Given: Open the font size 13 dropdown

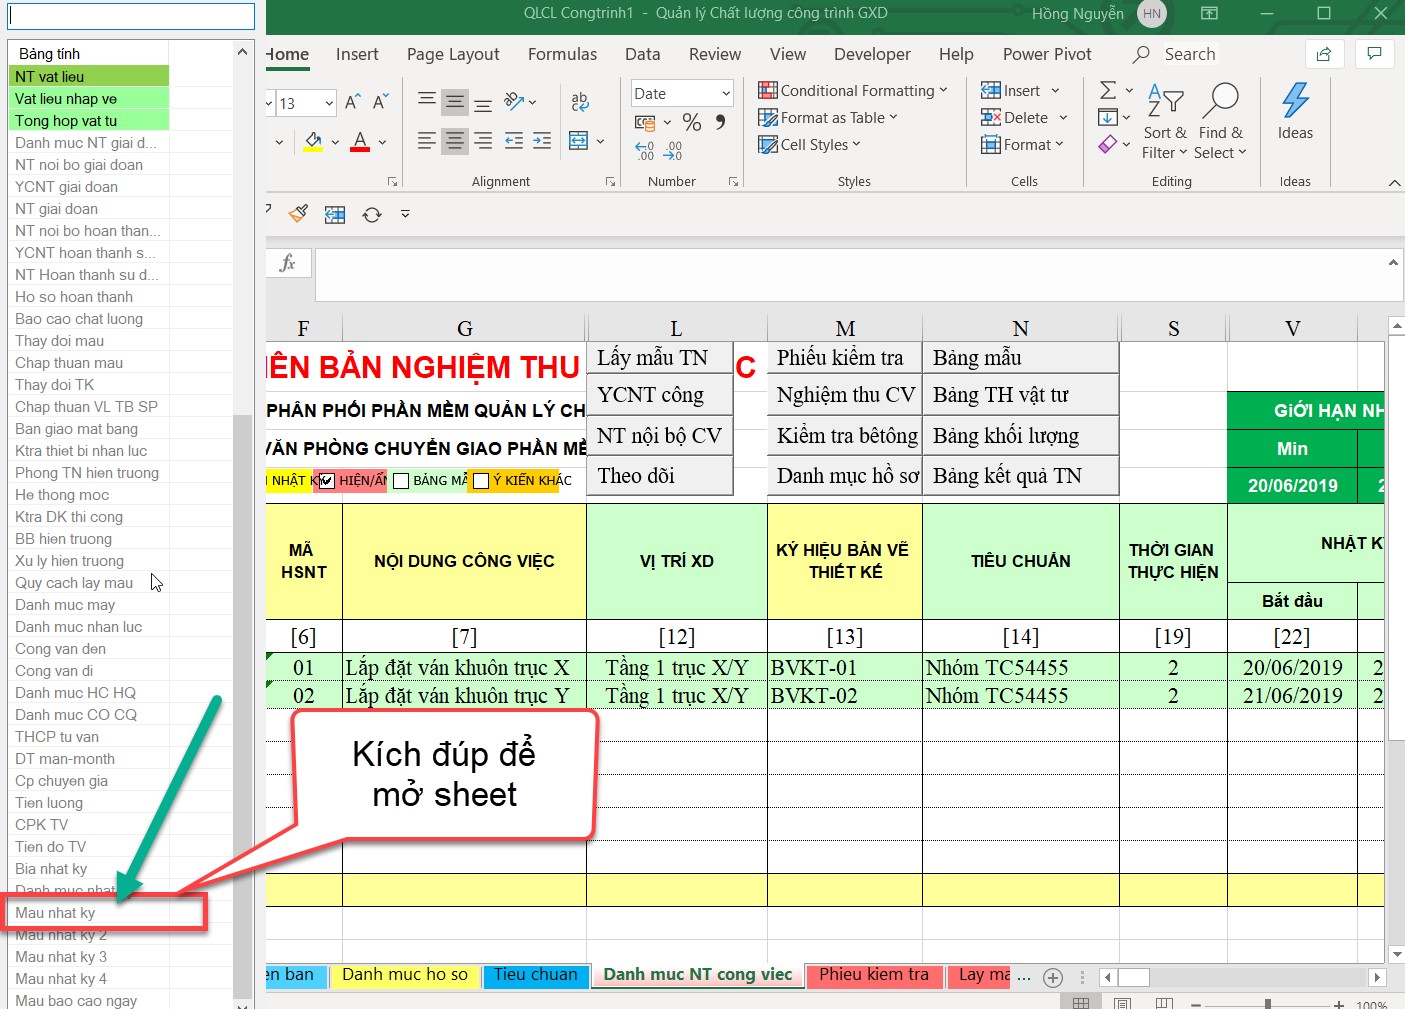Looking at the screenshot, I should click(329, 103).
